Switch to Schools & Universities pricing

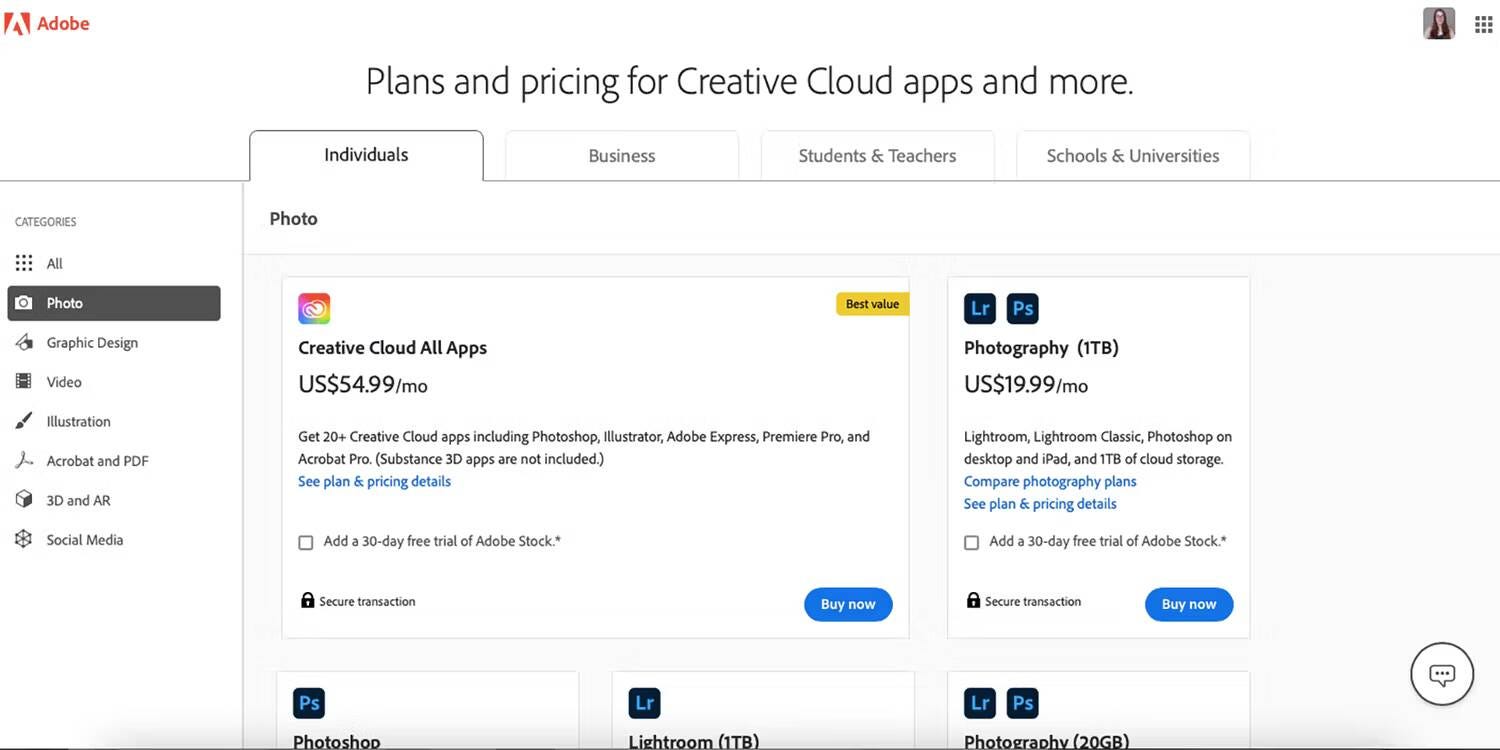pos(1132,155)
